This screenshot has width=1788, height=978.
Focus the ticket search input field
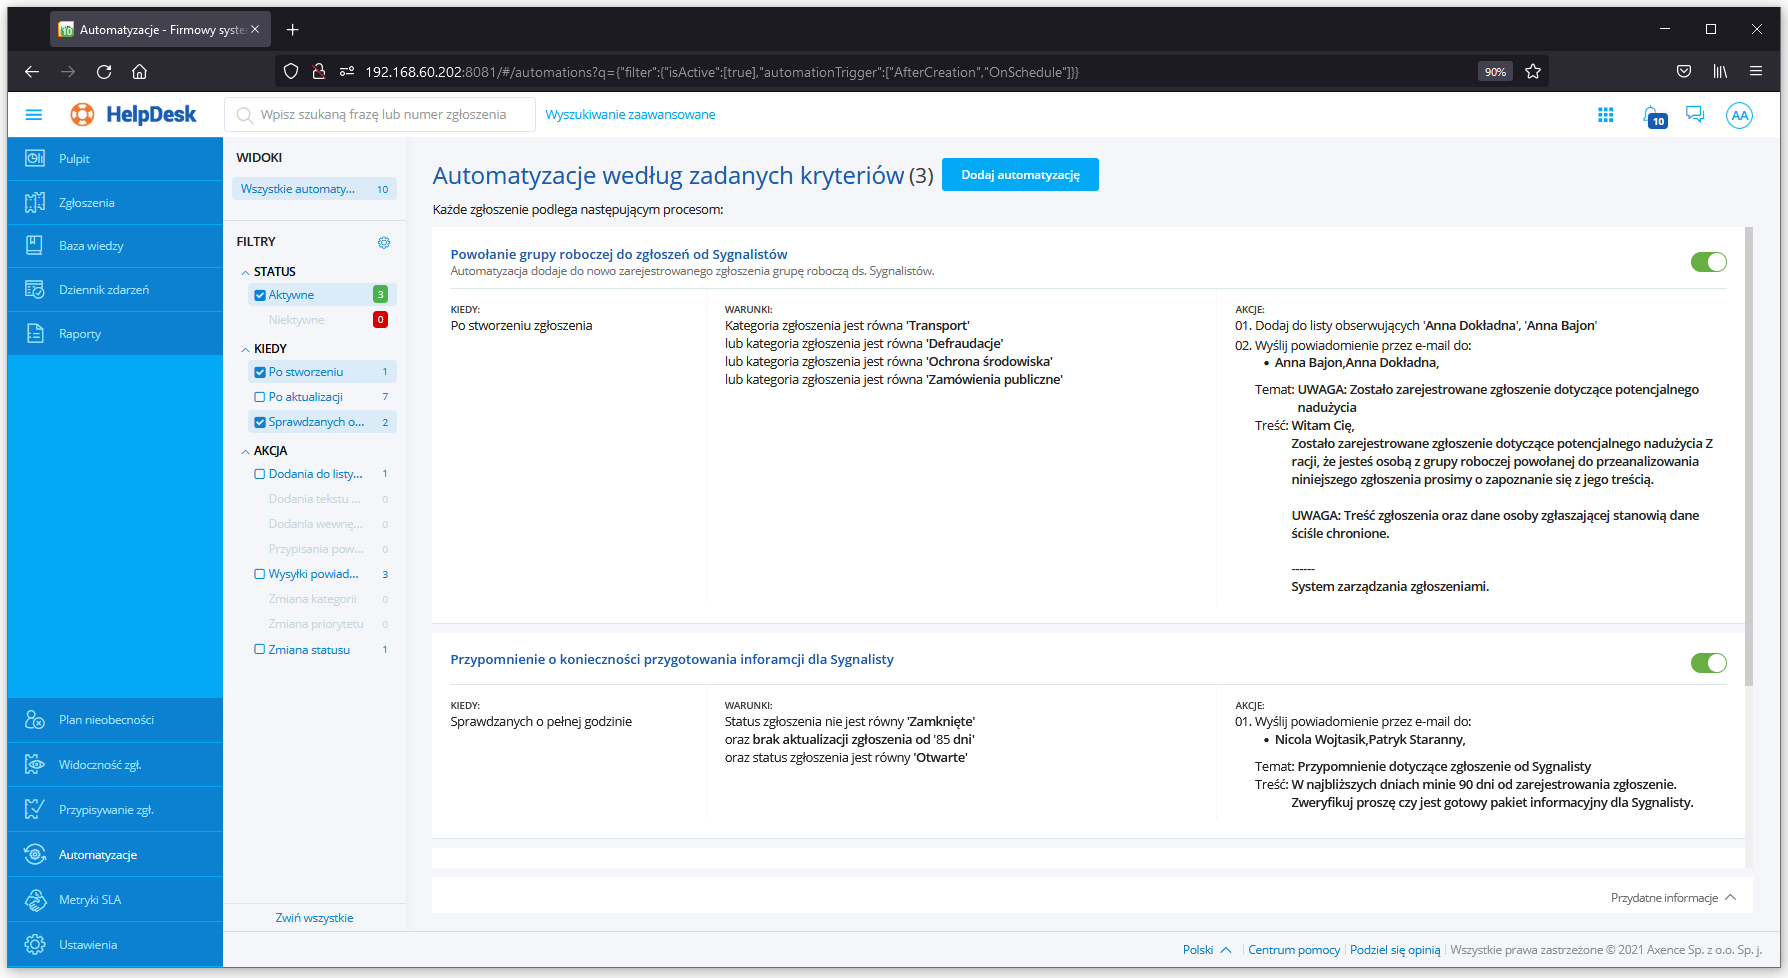pyautogui.click(x=380, y=115)
